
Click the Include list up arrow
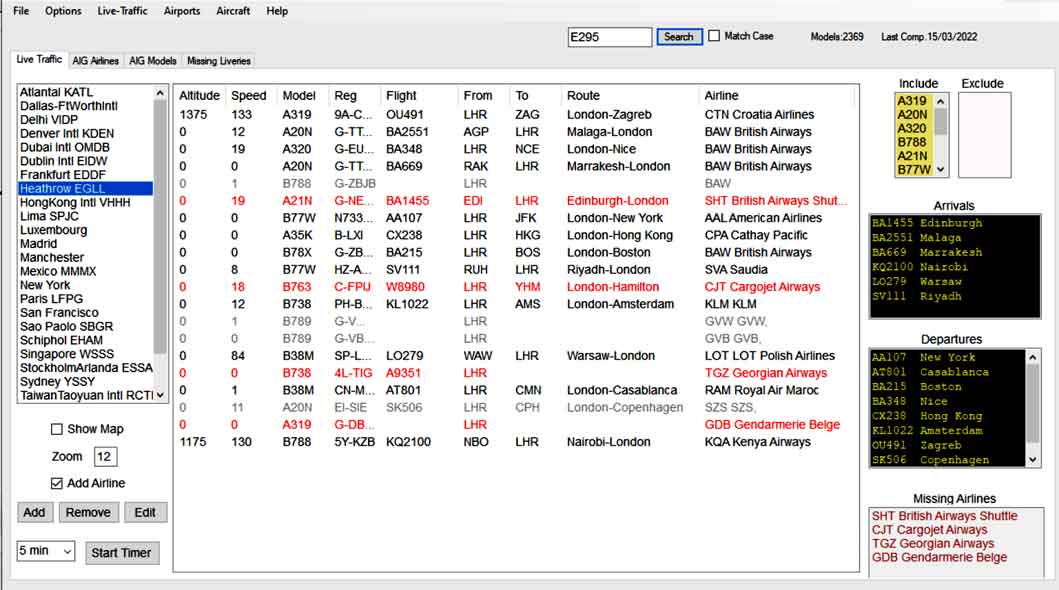coord(941,101)
